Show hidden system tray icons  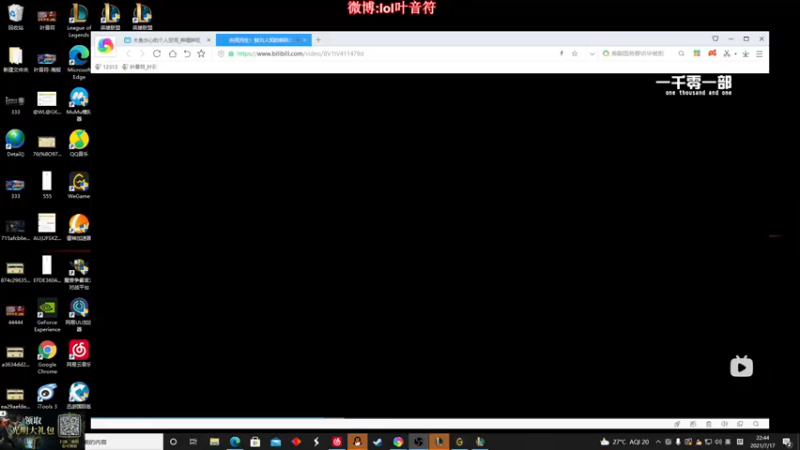[658, 442]
